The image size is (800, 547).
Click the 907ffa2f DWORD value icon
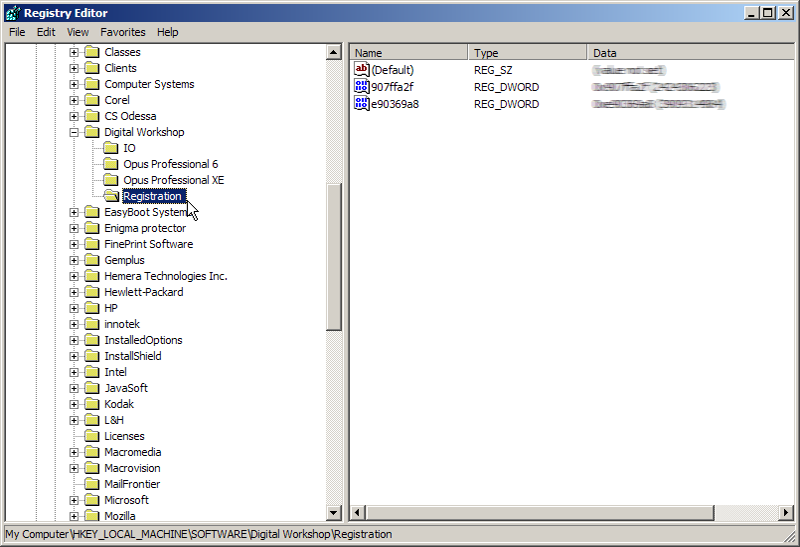tap(362, 87)
